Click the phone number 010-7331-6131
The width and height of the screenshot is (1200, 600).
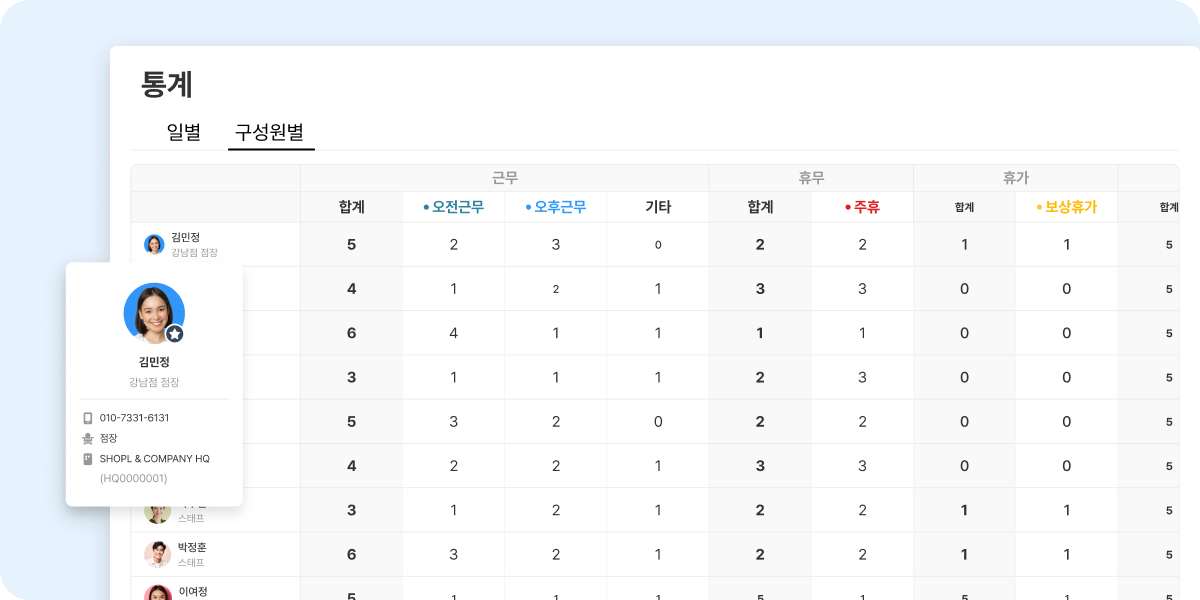(x=134, y=418)
